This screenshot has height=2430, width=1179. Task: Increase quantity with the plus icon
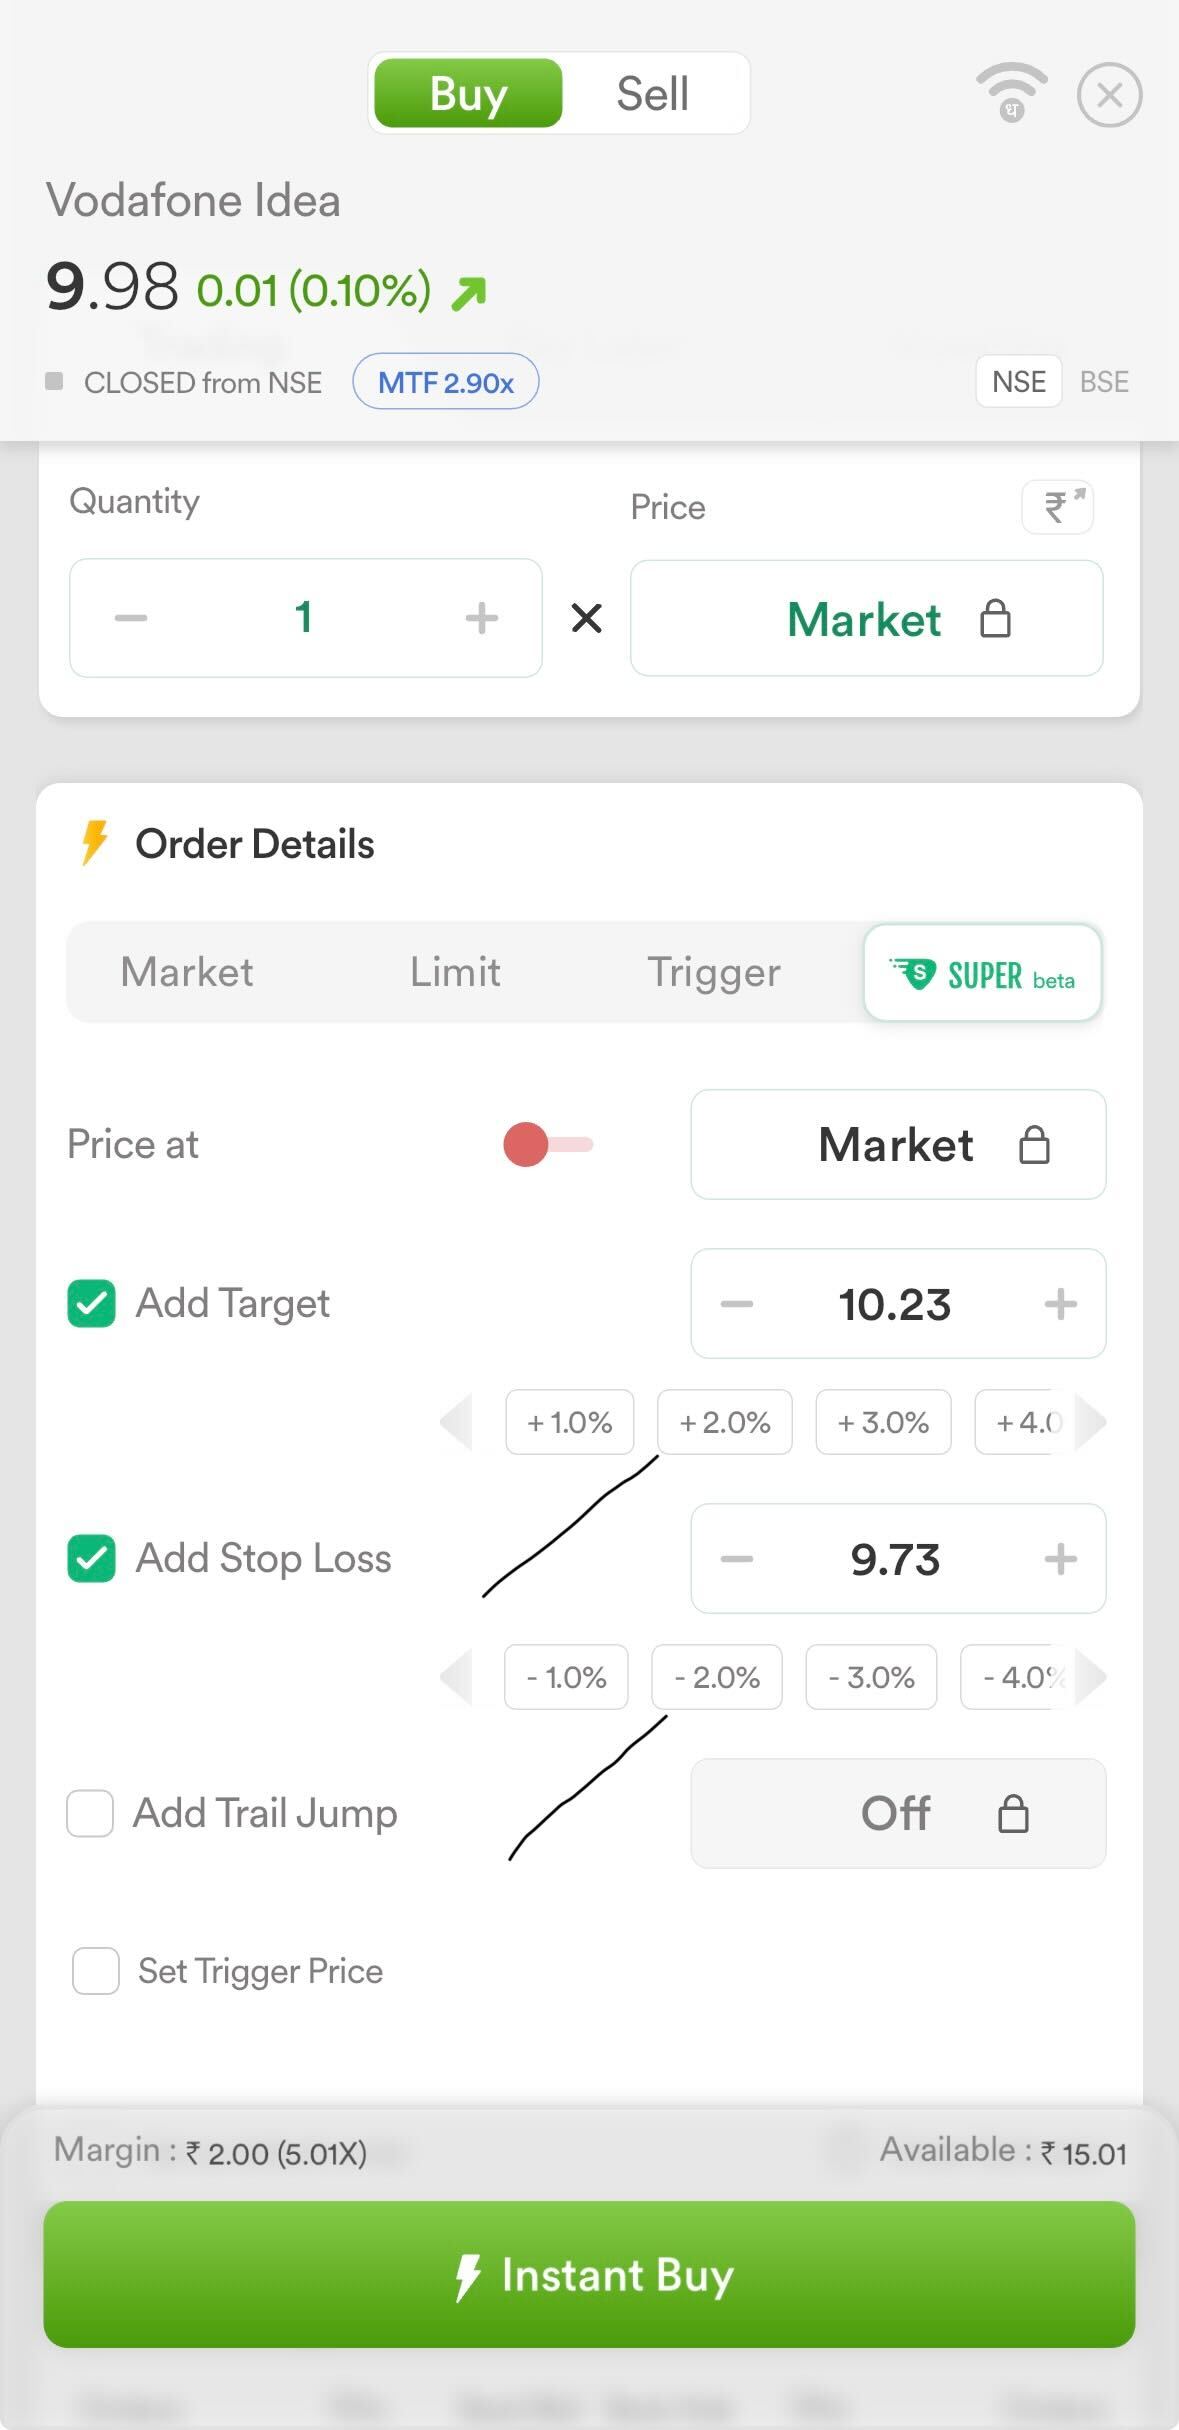[x=481, y=618]
